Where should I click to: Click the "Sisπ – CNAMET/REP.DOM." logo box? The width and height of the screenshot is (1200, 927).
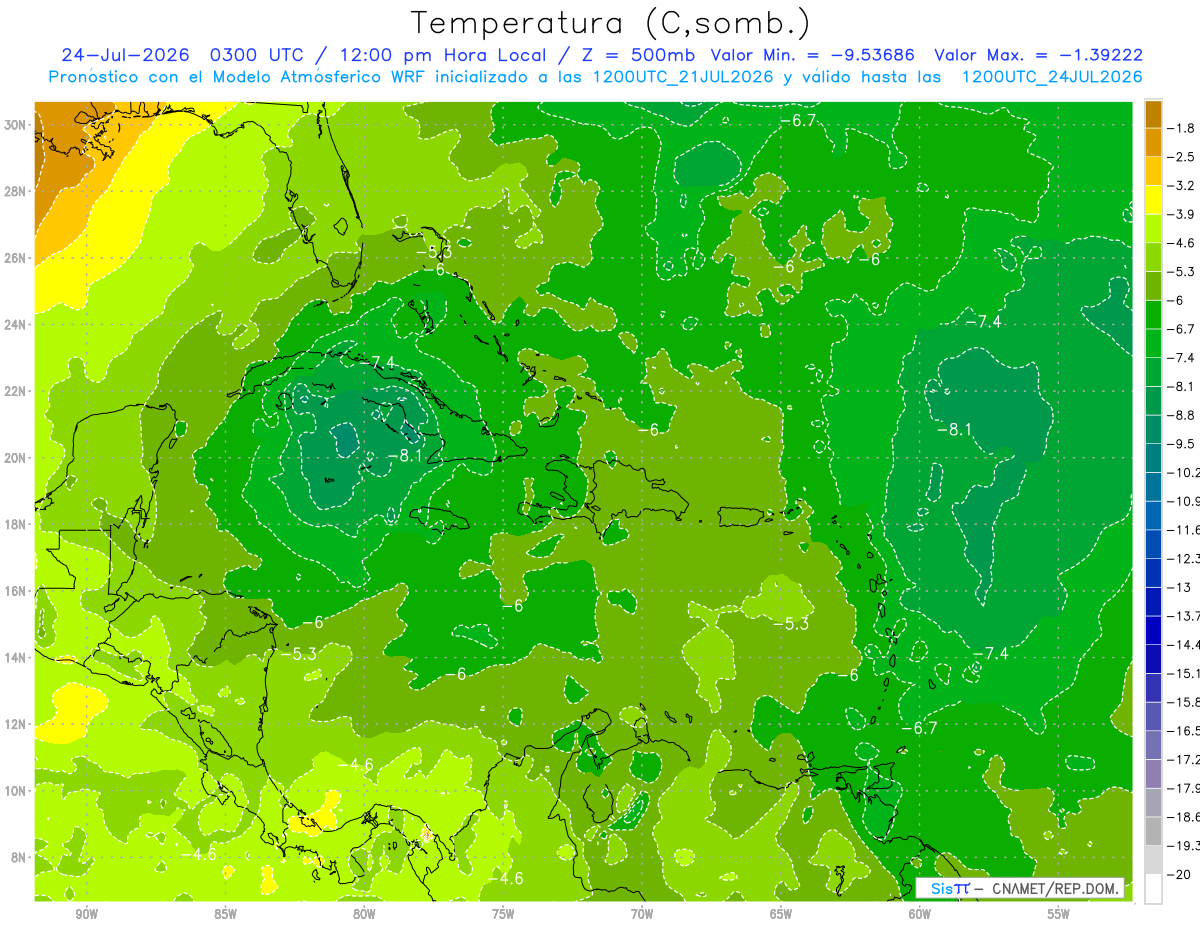(x=1020, y=888)
